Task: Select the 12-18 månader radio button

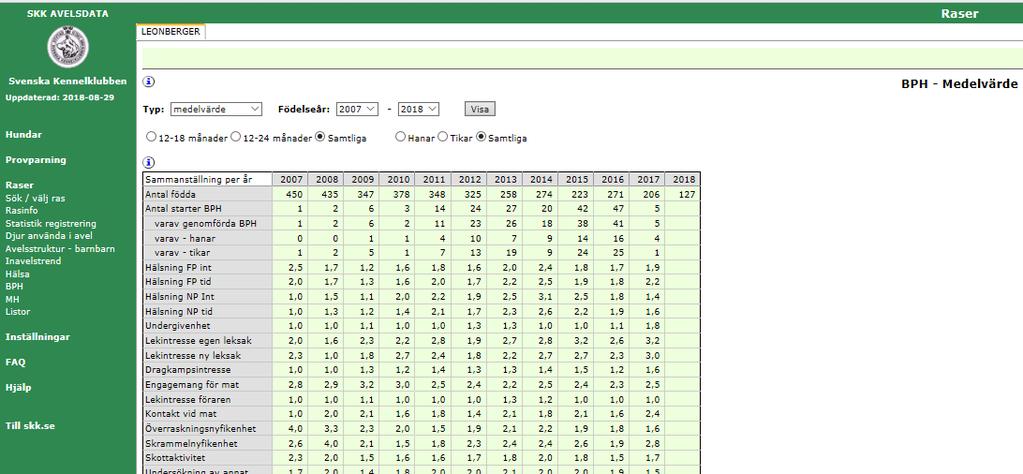Action: [x=151, y=138]
